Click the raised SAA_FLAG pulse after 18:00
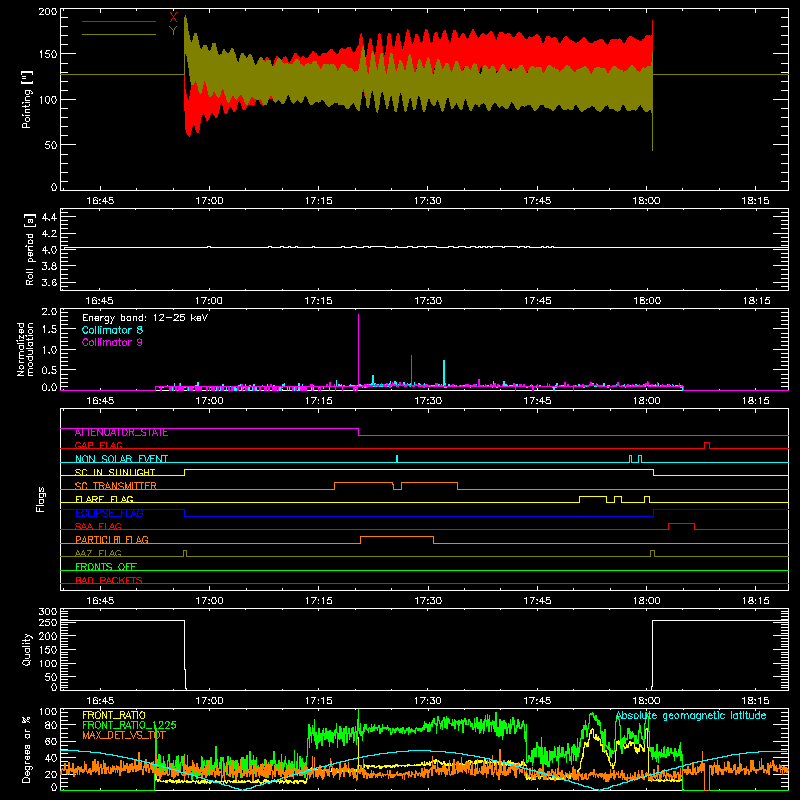 pyautogui.click(x=681, y=526)
